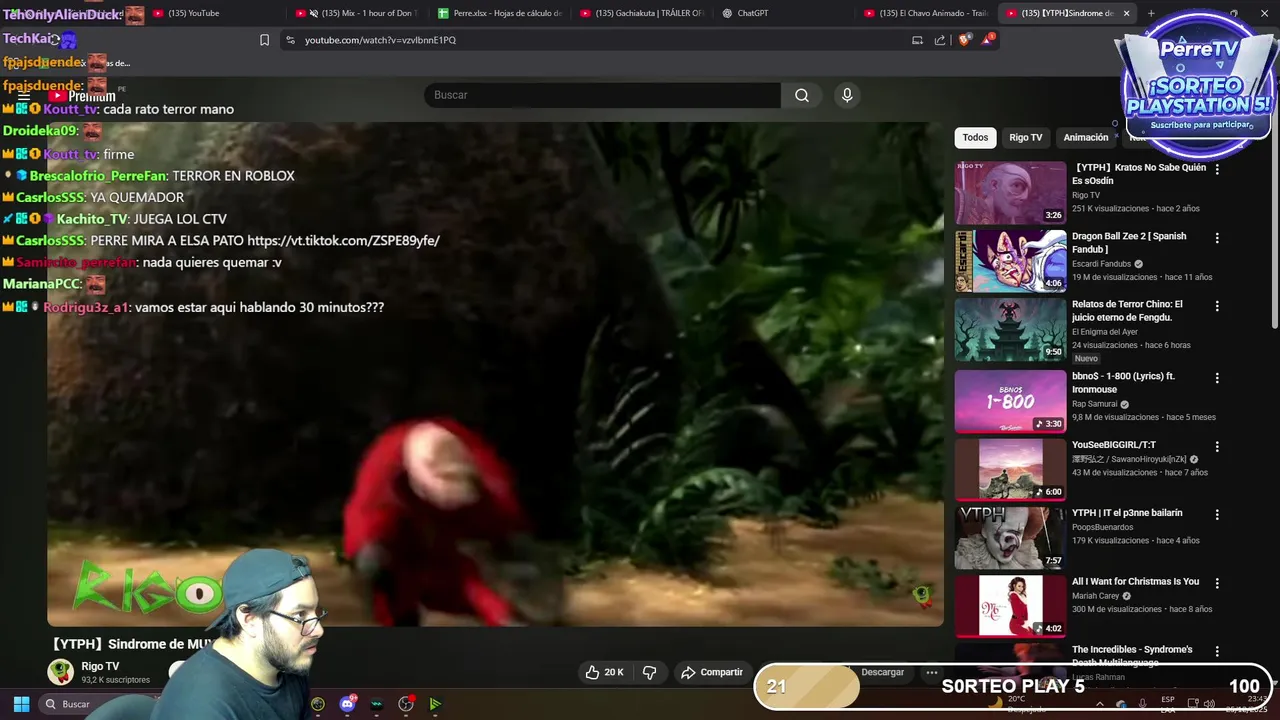Viewport: 1280px width, 720px height.
Task: Click the PoopsBuenardos channel name
Action: 1102,527
